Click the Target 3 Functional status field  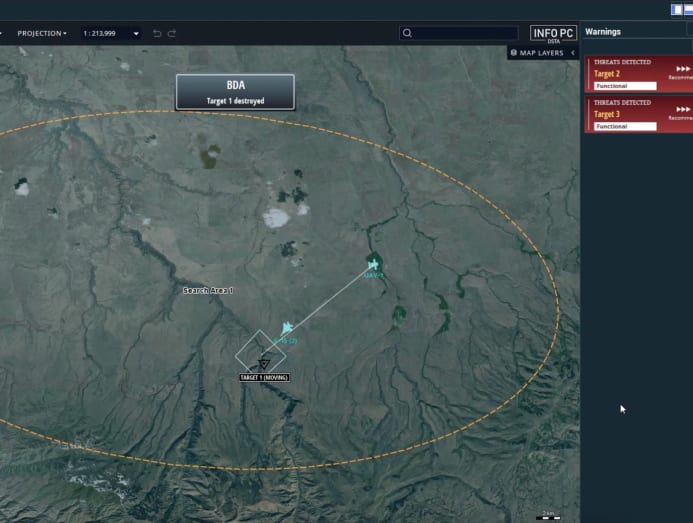pos(625,126)
